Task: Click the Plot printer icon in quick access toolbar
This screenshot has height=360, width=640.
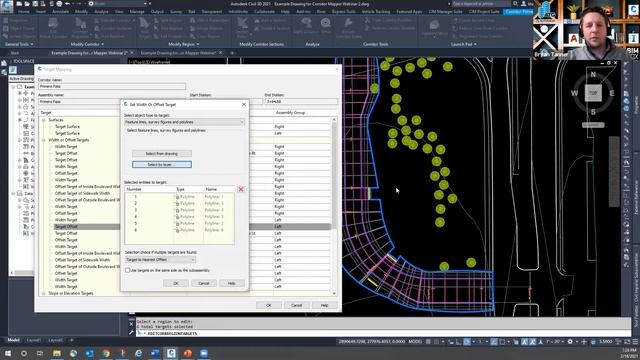Action: [x=59, y=4]
